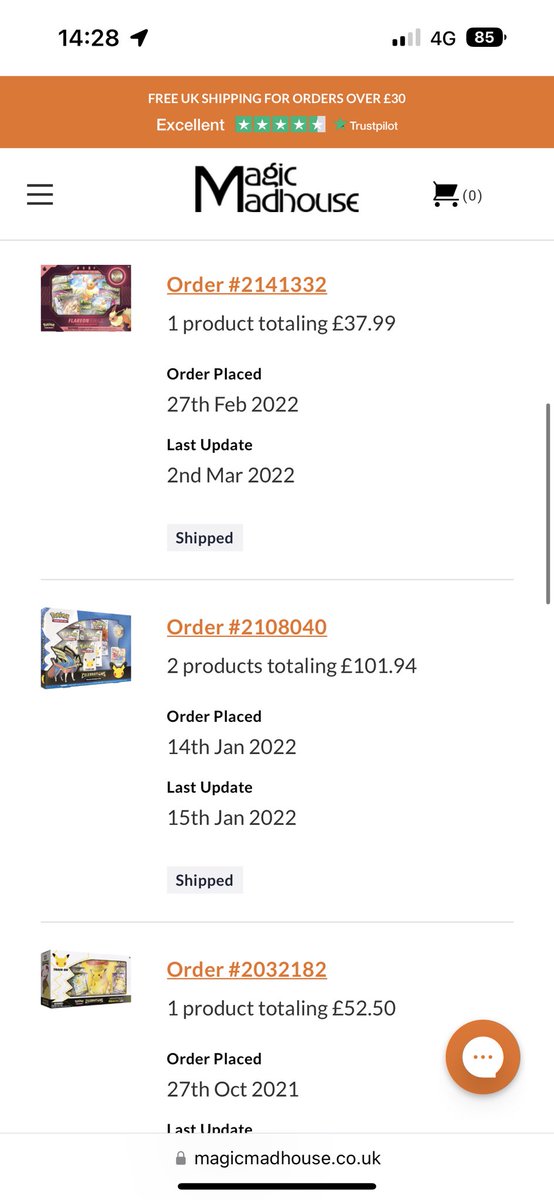This screenshot has height=1200, width=554.
Task: Open the orange chat bubble widget
Action: (x=483, y=1056)
